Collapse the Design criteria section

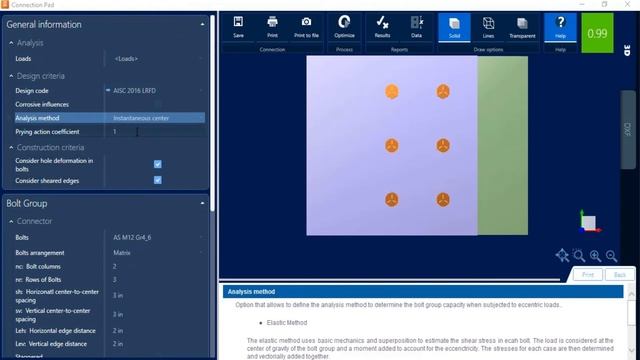[x=11, y=76]
